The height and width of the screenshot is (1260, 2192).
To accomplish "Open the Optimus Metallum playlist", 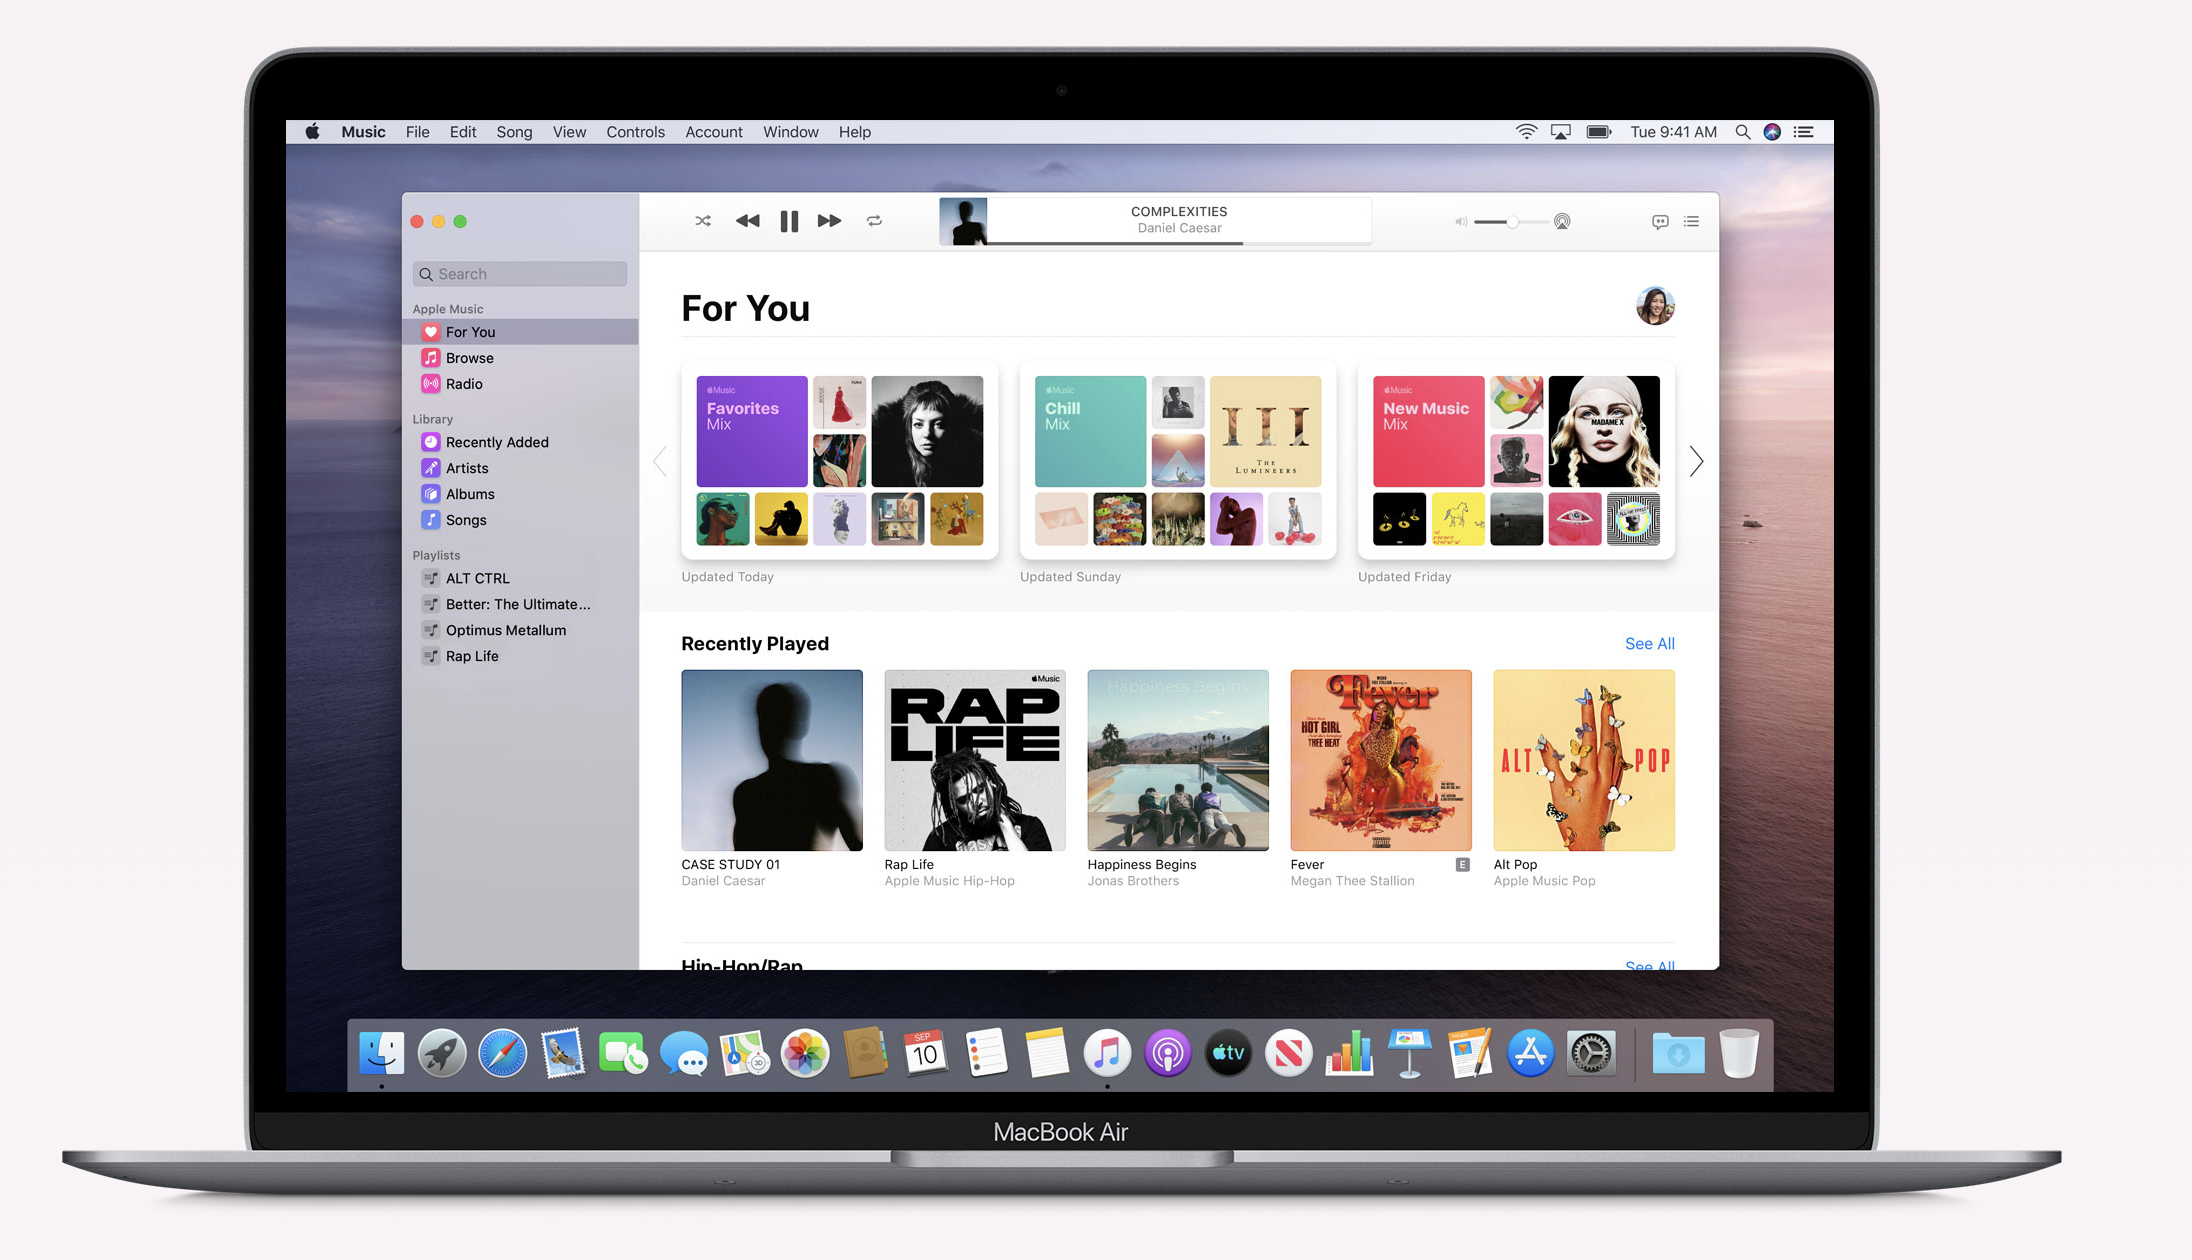I will 520,630.
